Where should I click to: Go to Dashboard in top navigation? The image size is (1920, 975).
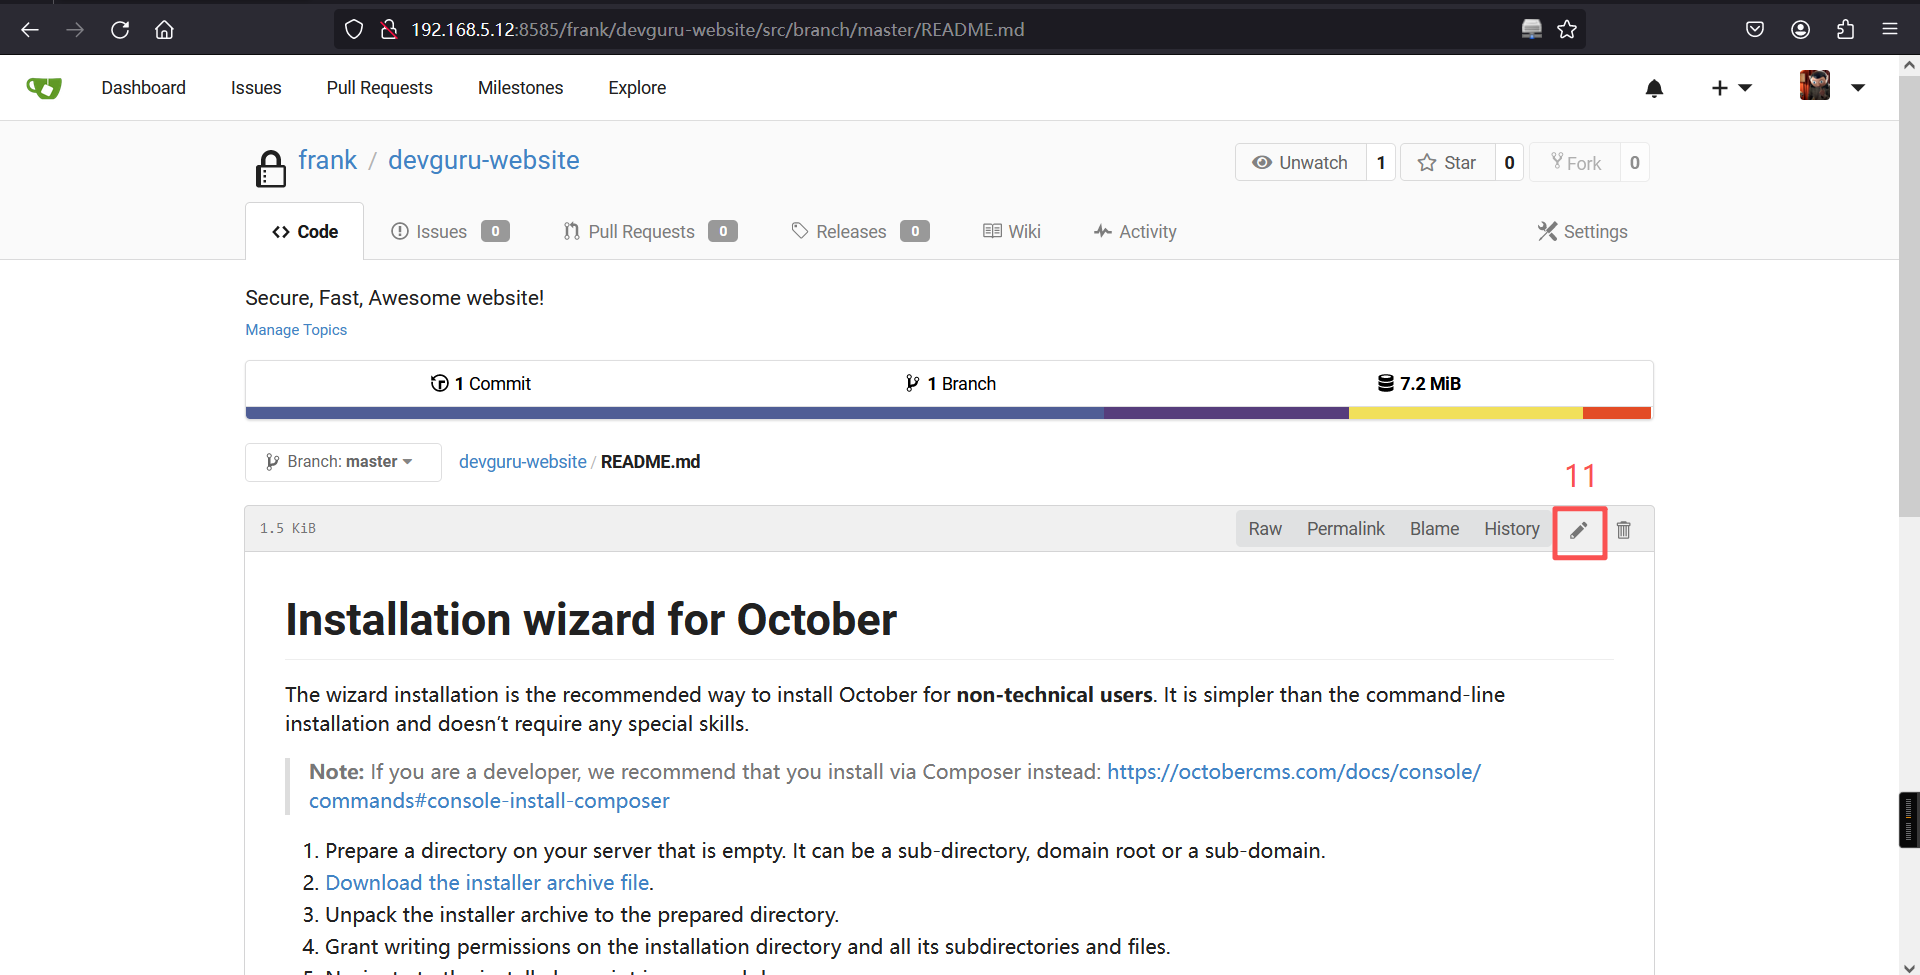point(144,88)
